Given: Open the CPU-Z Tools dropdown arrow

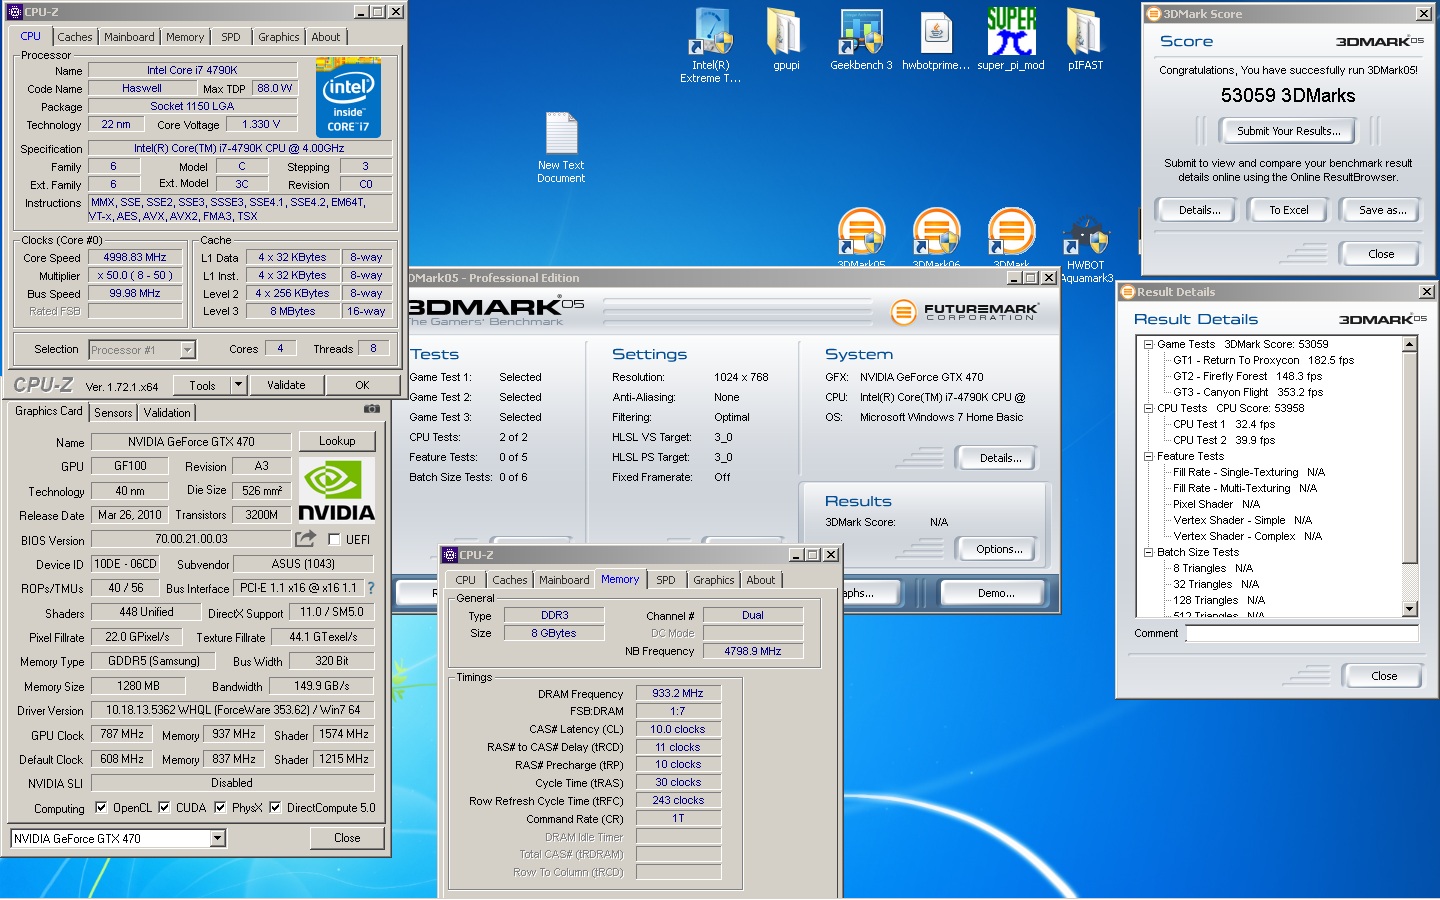Looking at the screenshot, I should (x=238, y=385).
